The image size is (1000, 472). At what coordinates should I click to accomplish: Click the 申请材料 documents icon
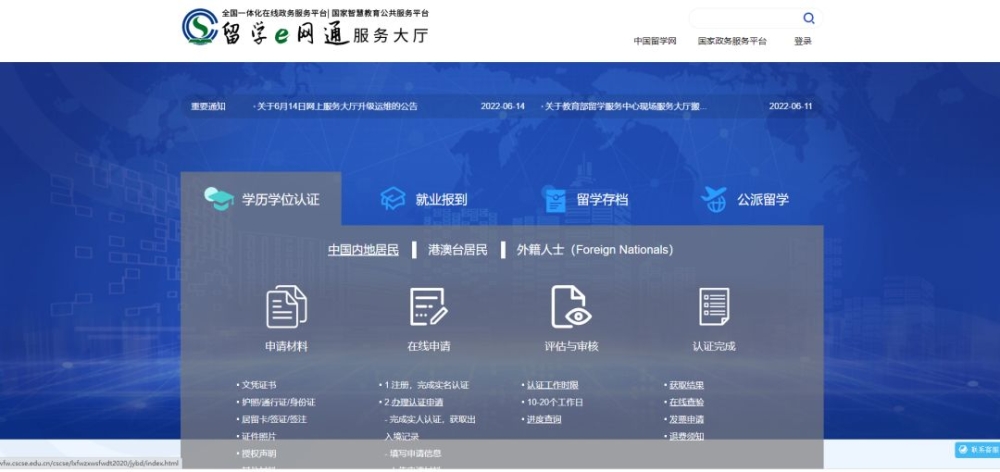pos(286,307)
